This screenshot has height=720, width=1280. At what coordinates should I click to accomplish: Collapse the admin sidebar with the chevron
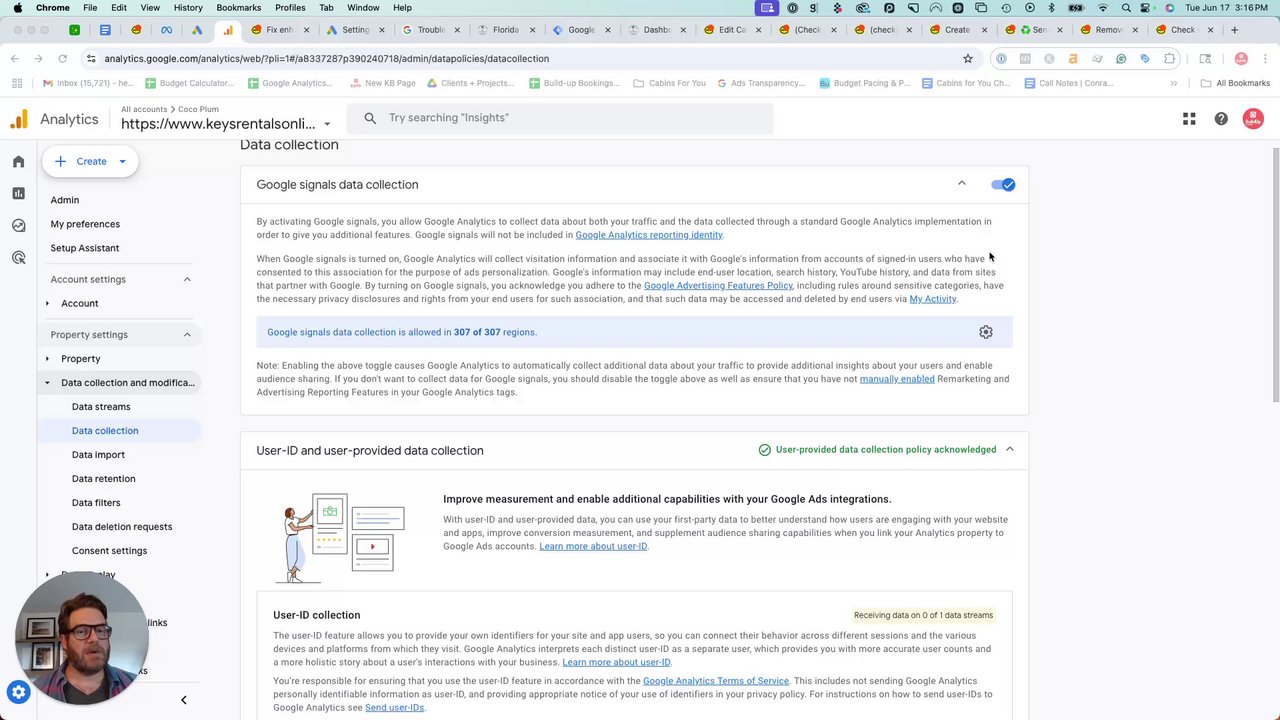click(x=183, y=700)
